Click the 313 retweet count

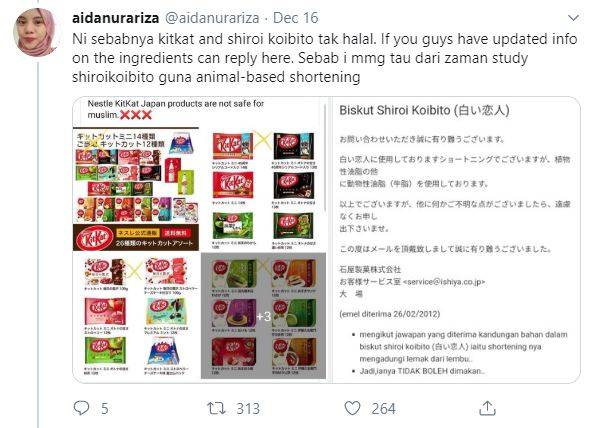pos(248,409)
